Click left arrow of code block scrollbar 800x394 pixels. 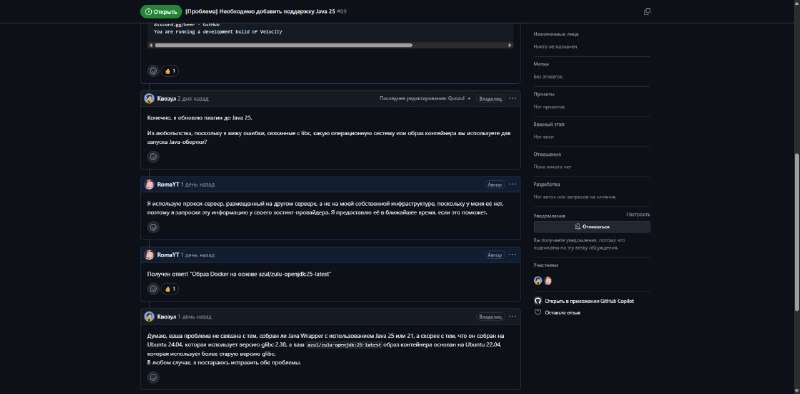[151, 45]
